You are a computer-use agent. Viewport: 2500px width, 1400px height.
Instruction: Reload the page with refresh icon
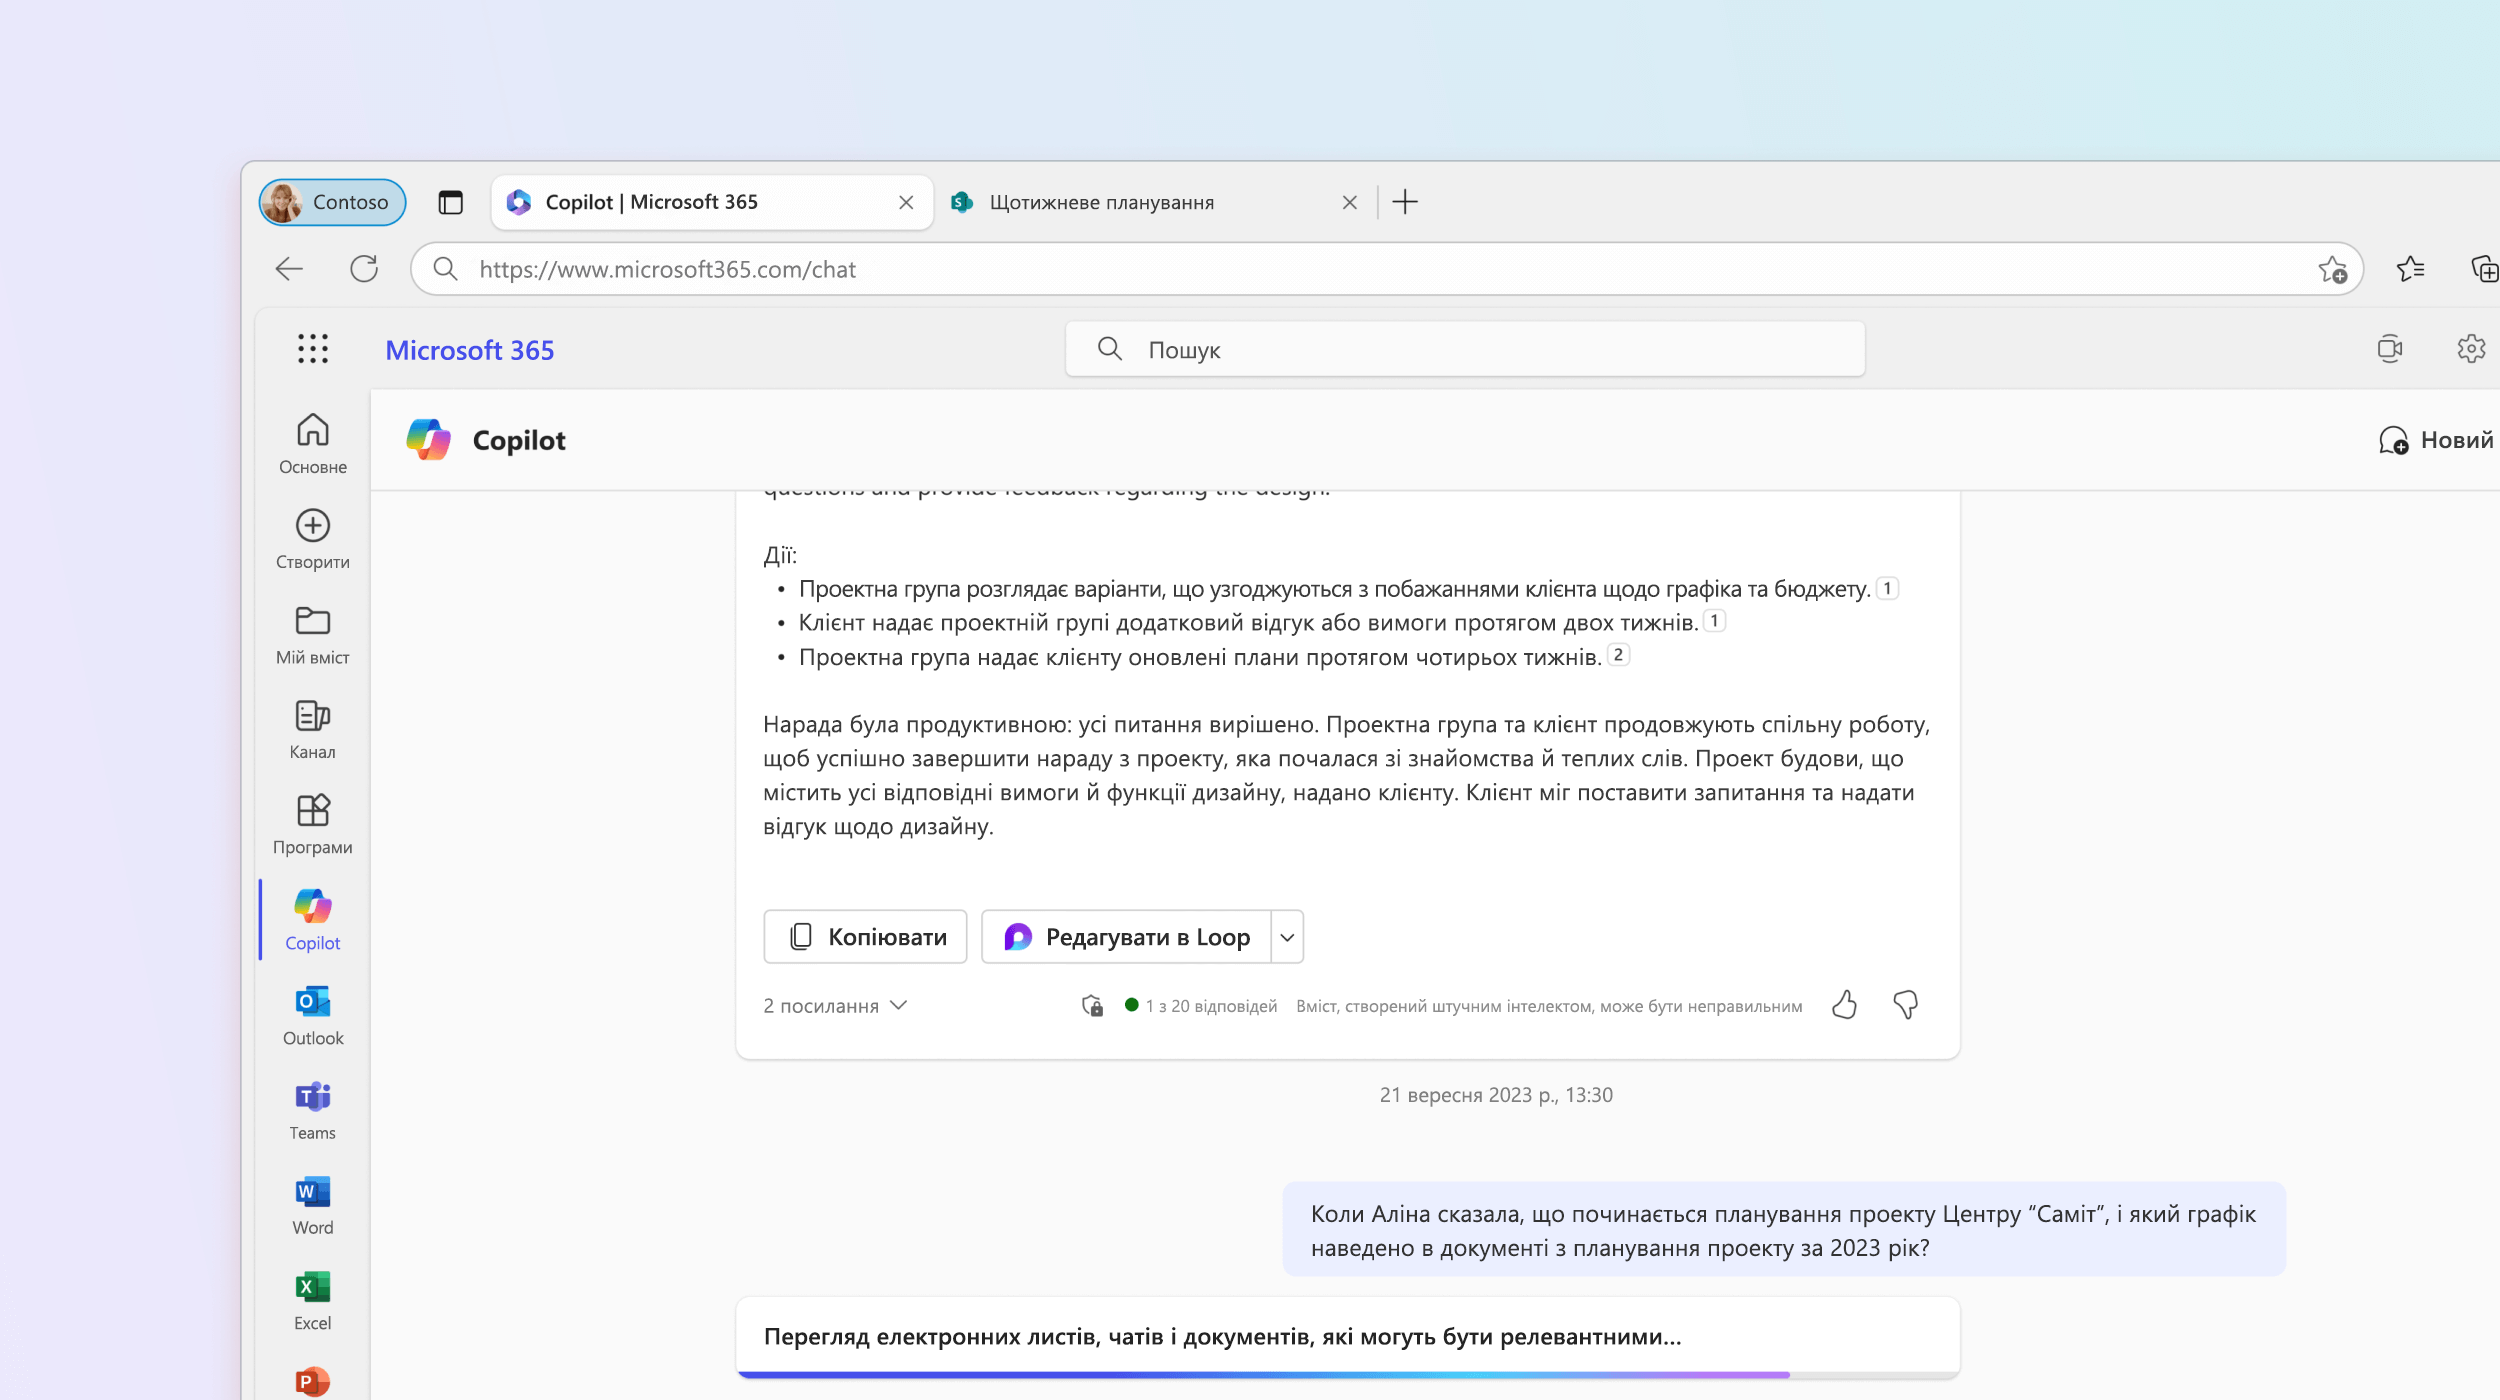point(364,269)
